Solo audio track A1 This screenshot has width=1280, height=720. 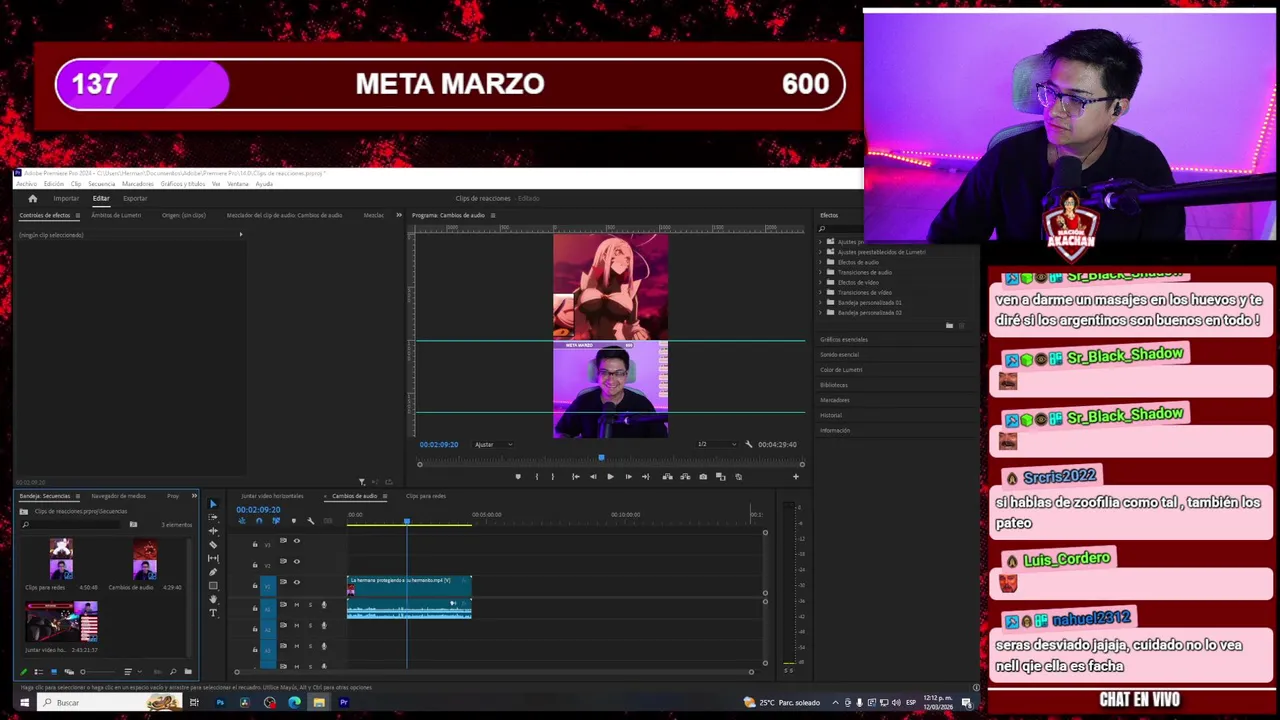(310, 605)
